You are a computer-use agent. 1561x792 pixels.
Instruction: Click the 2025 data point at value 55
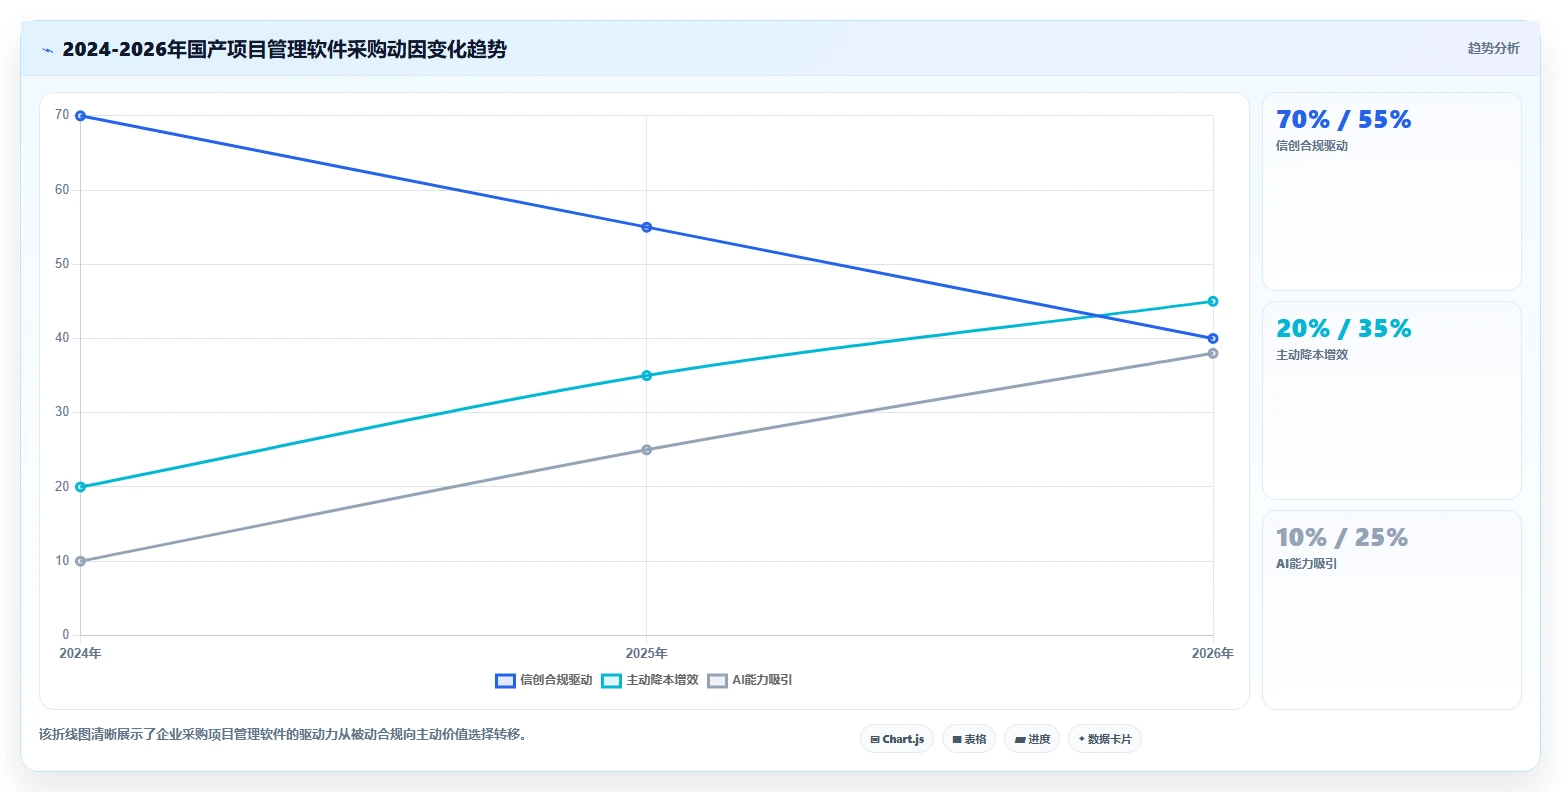[x=647, y=227]
